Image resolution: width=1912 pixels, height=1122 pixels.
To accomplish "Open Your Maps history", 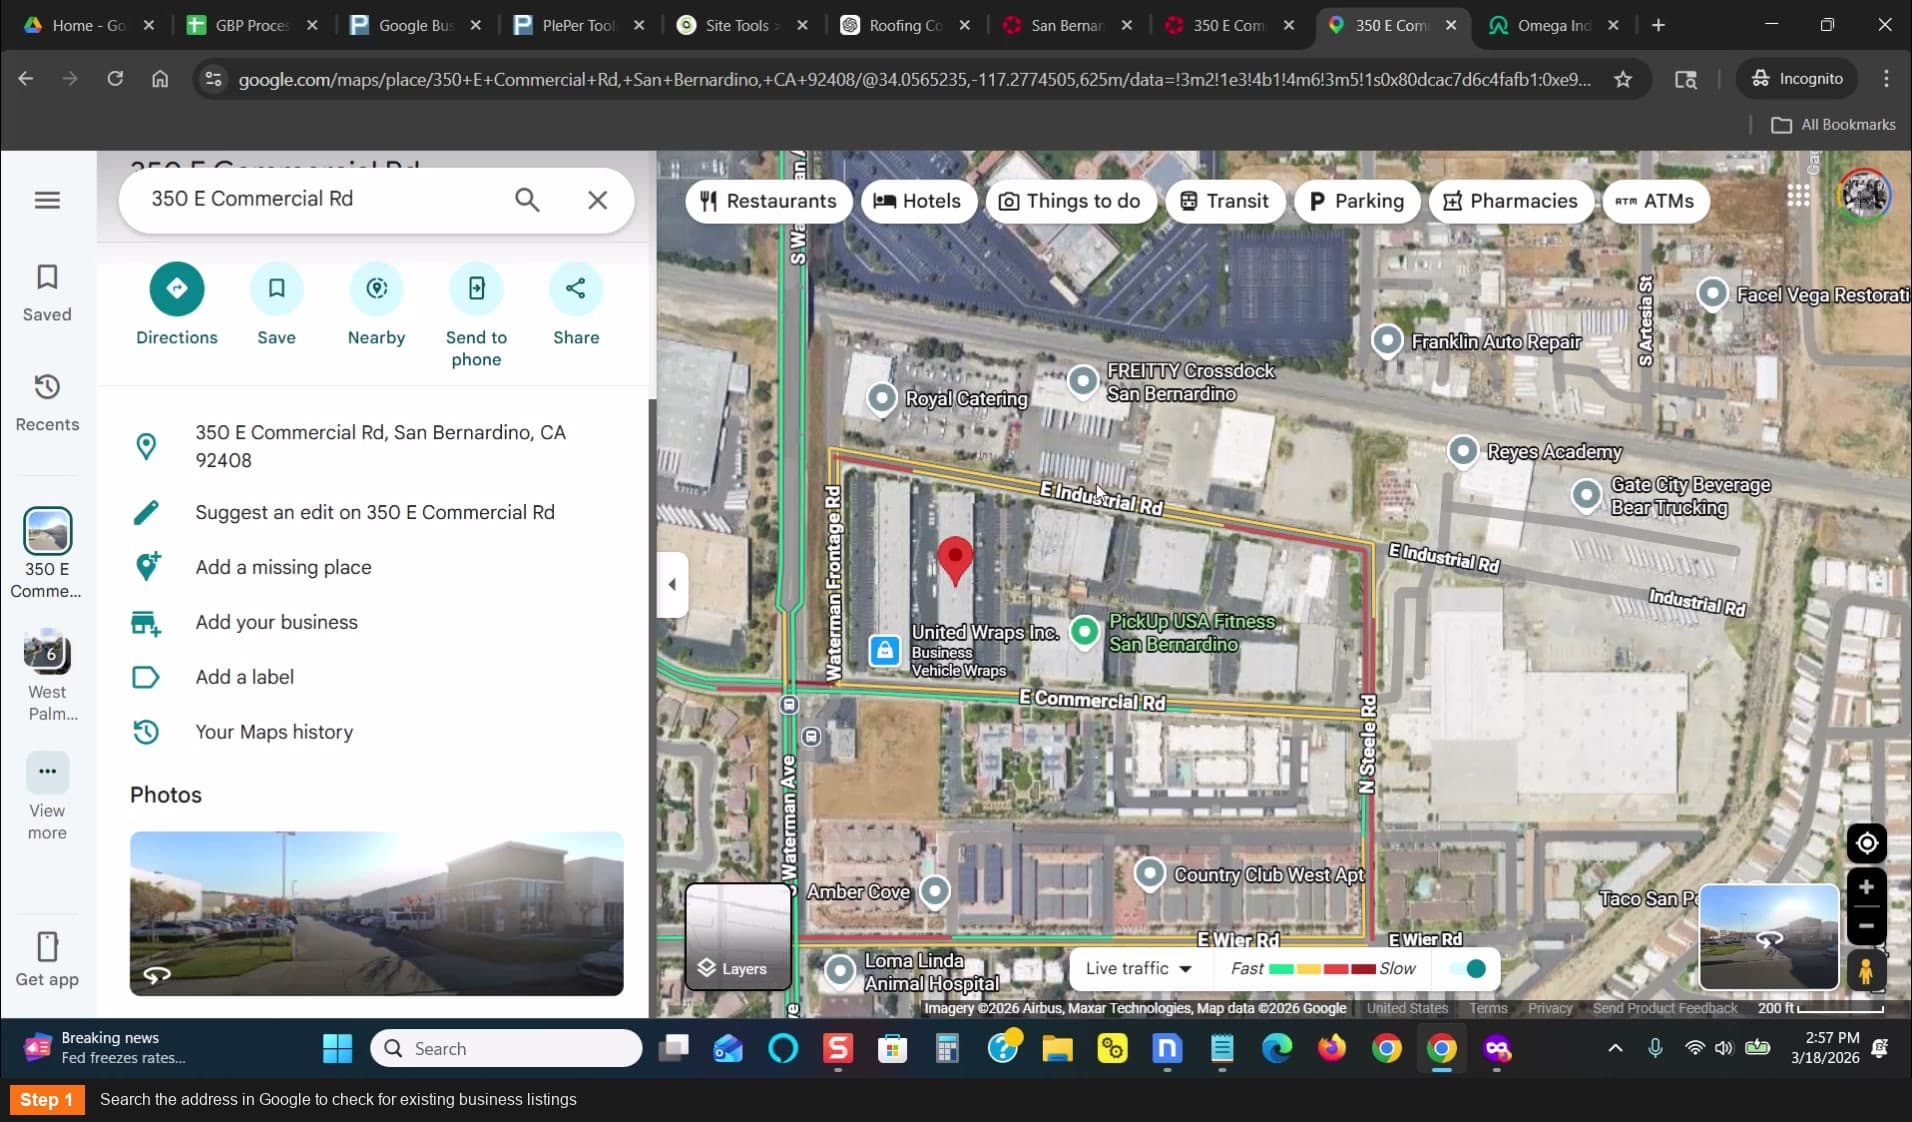I will pyautogui.click(x=374, y=732).
